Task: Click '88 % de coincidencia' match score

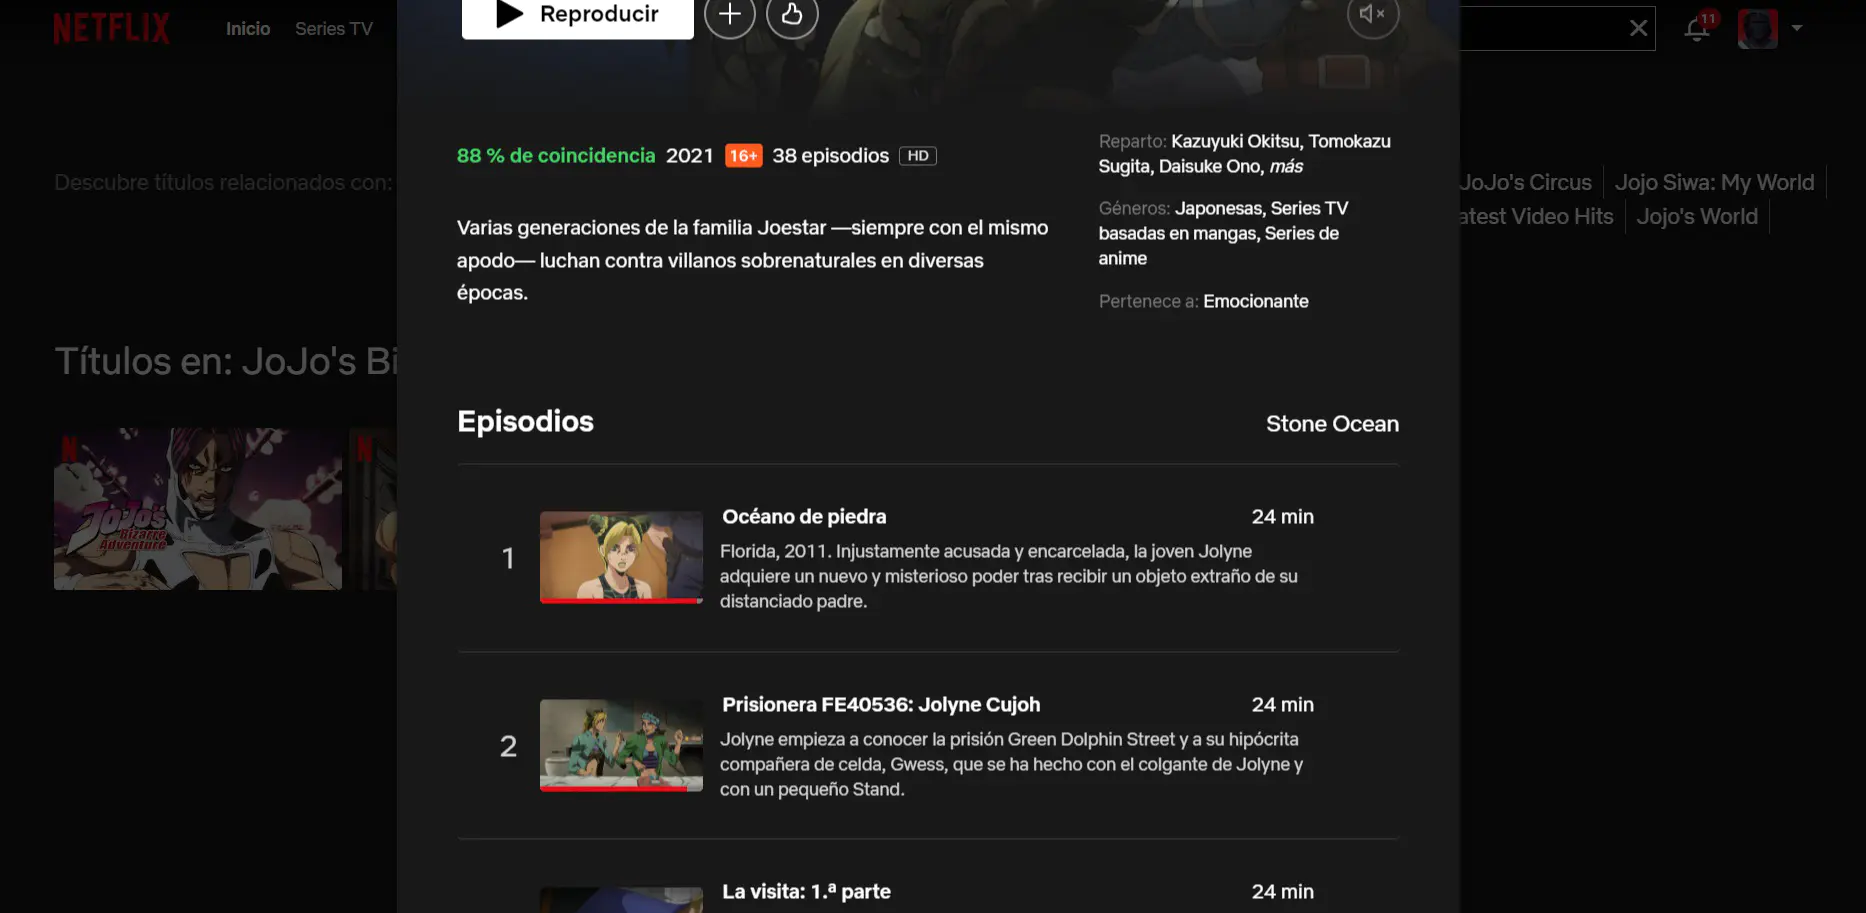Action: tap(556, 156)
